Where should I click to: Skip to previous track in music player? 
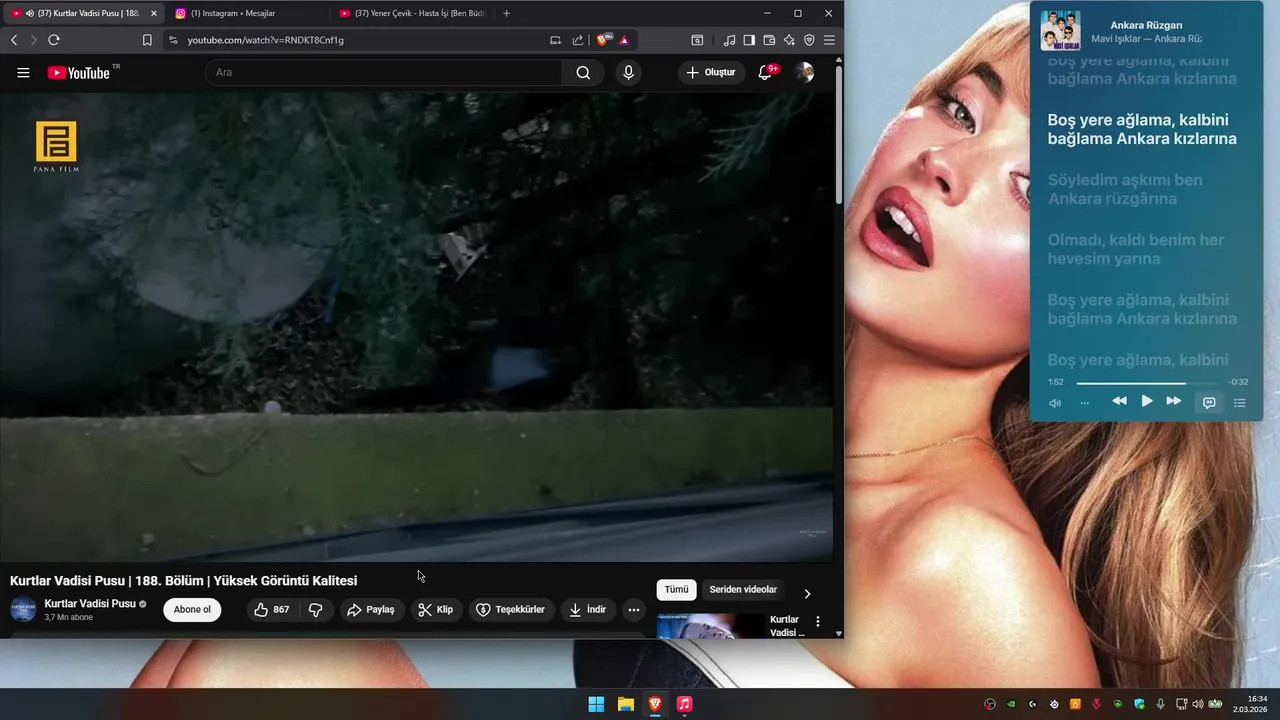point(1119,401)
